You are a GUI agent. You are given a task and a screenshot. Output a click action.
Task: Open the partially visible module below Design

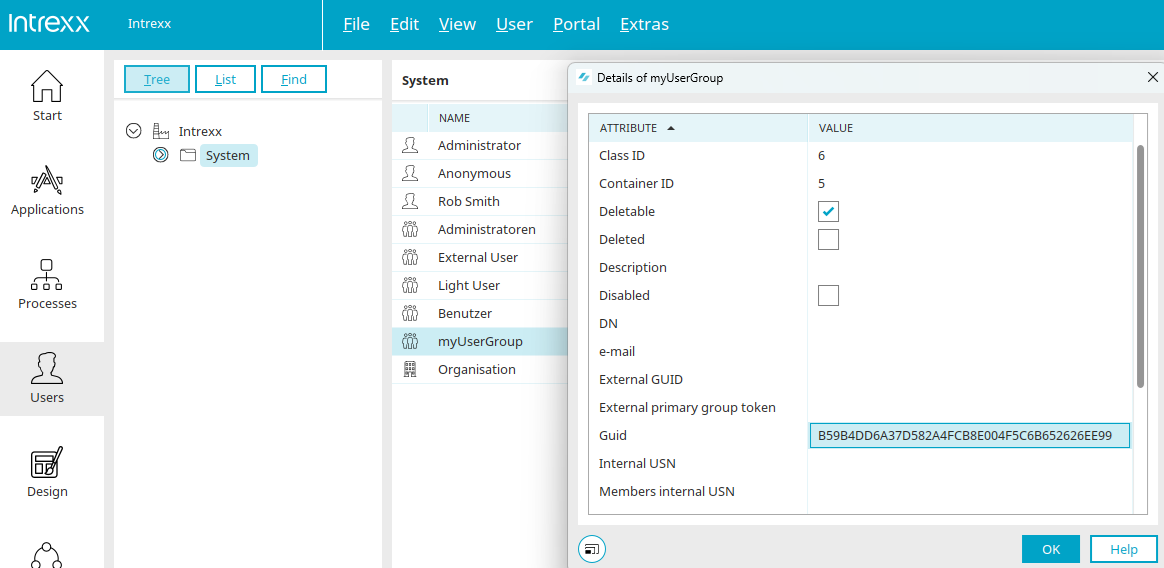pyautogui.click(x=47, y=555)
